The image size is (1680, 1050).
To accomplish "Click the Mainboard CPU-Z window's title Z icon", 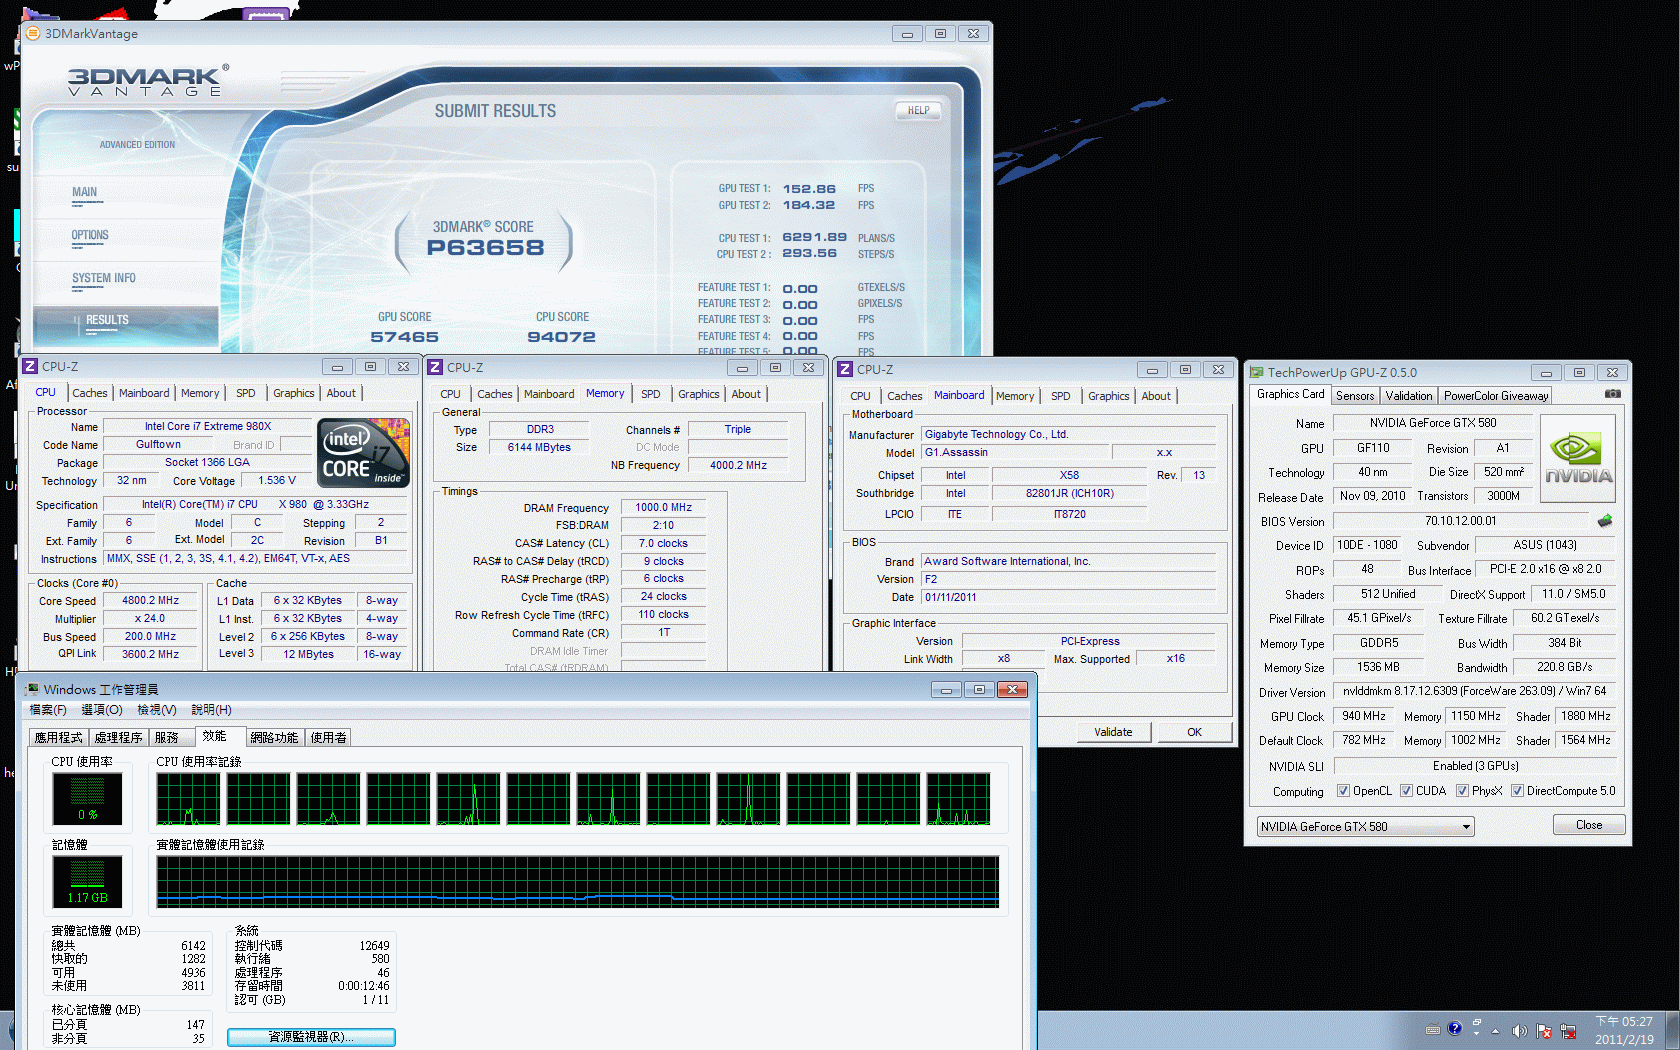I will [845, 369].
